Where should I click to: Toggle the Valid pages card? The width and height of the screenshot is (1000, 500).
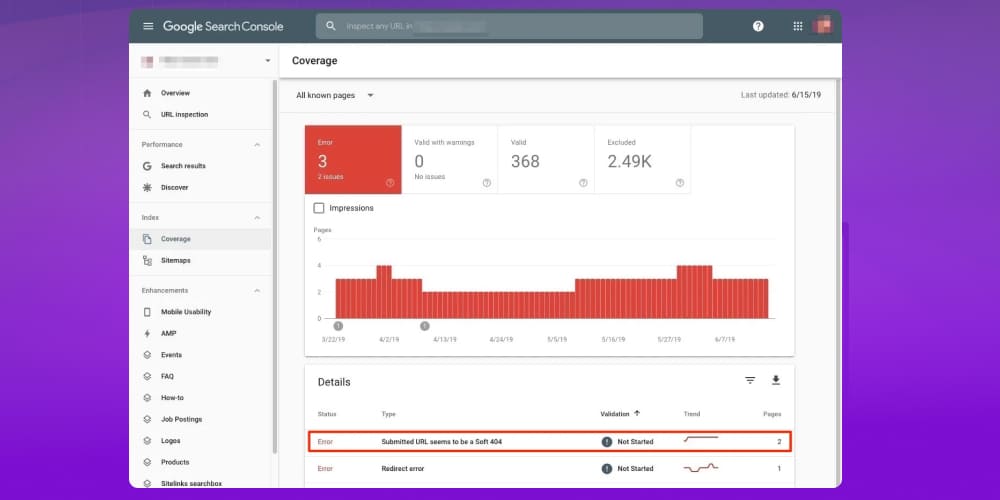click(546, 160)
